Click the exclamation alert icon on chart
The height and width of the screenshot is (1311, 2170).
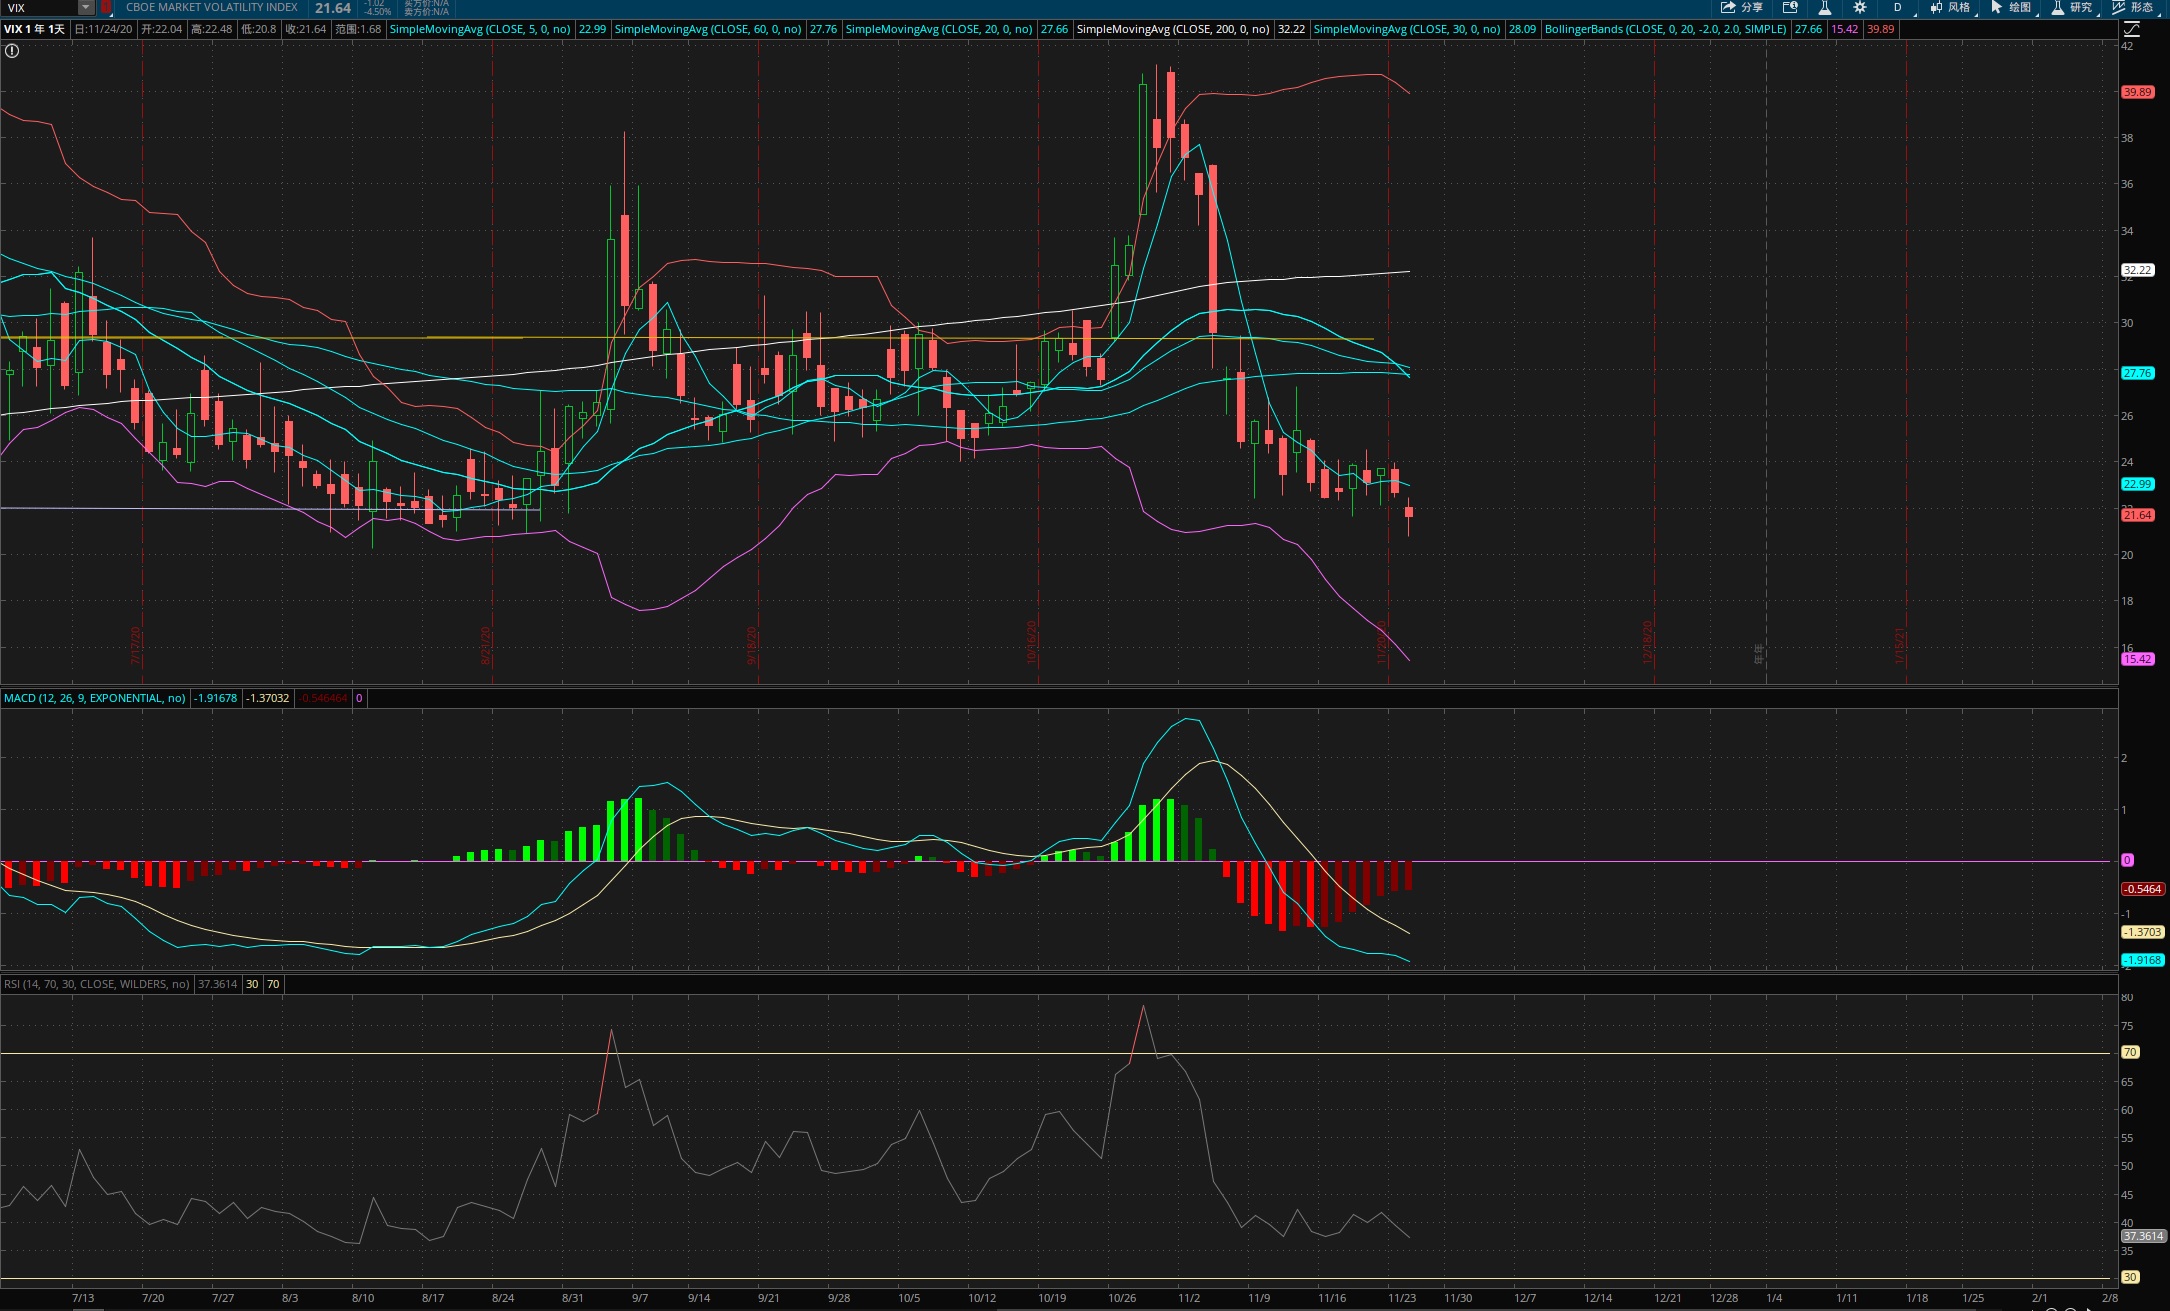tap(12, 50)
